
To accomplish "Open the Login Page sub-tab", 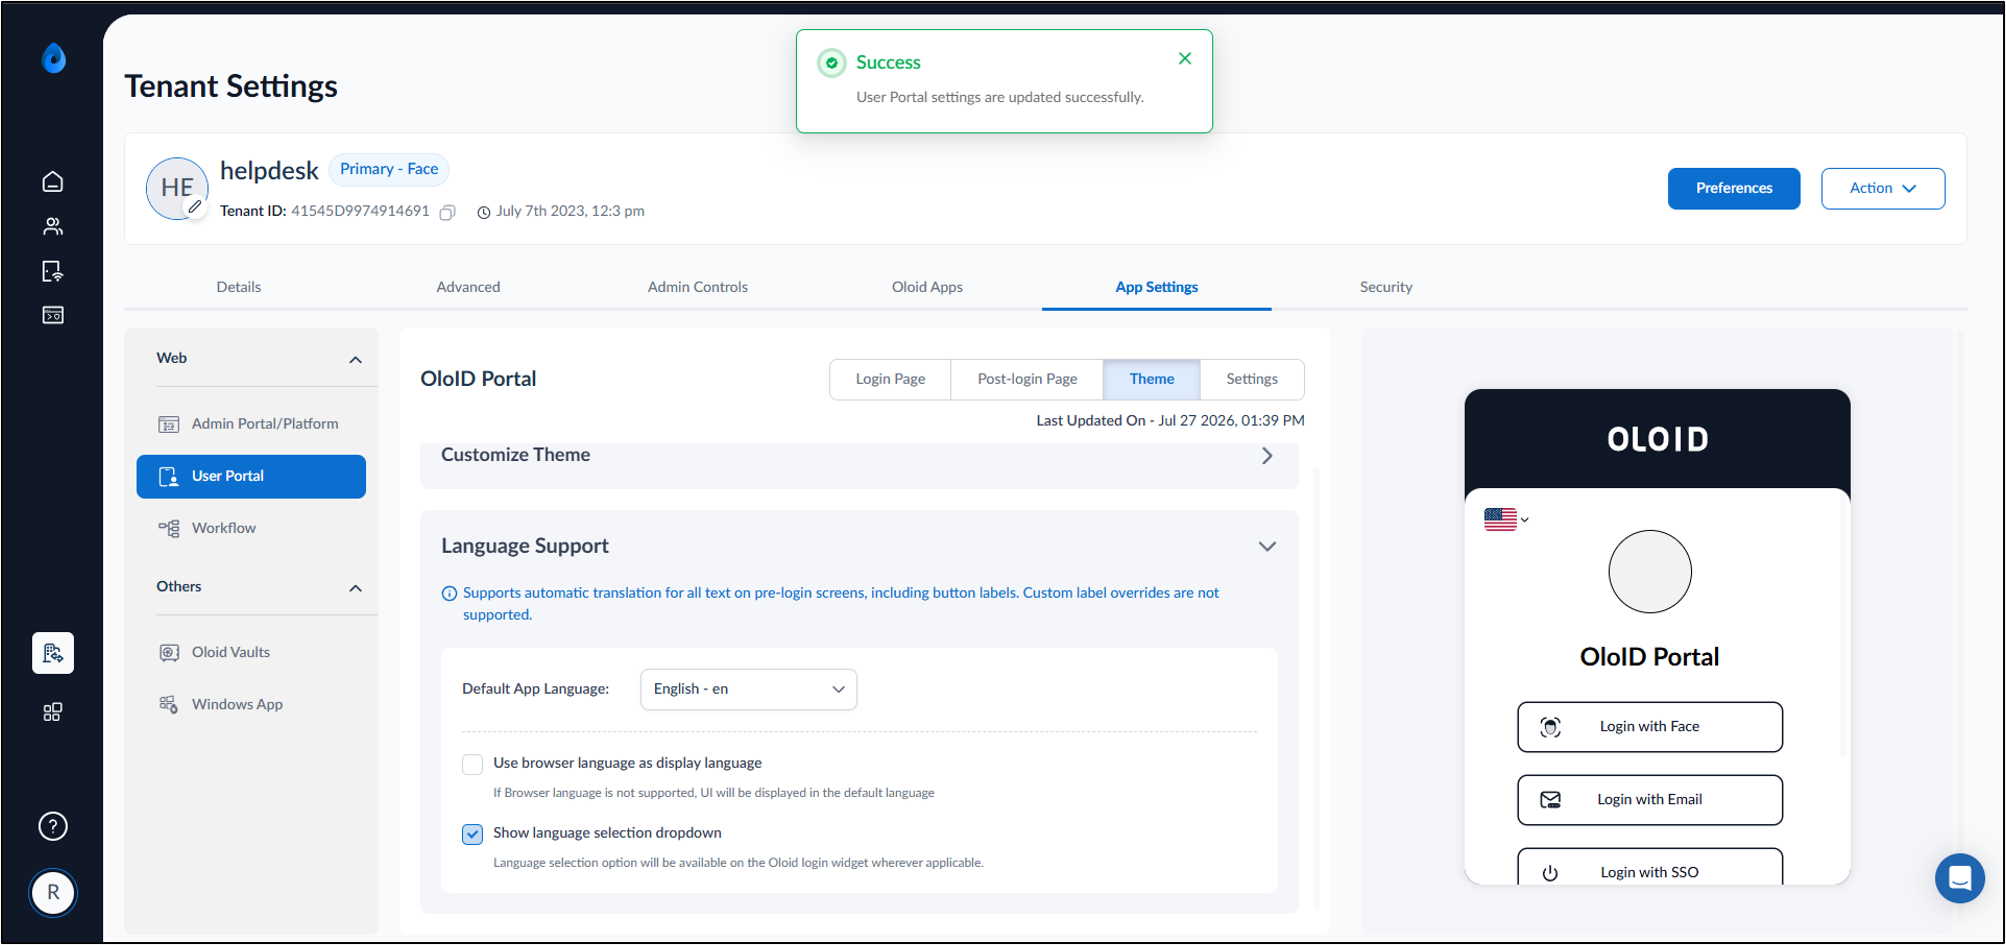I will (x=890, y=380).
